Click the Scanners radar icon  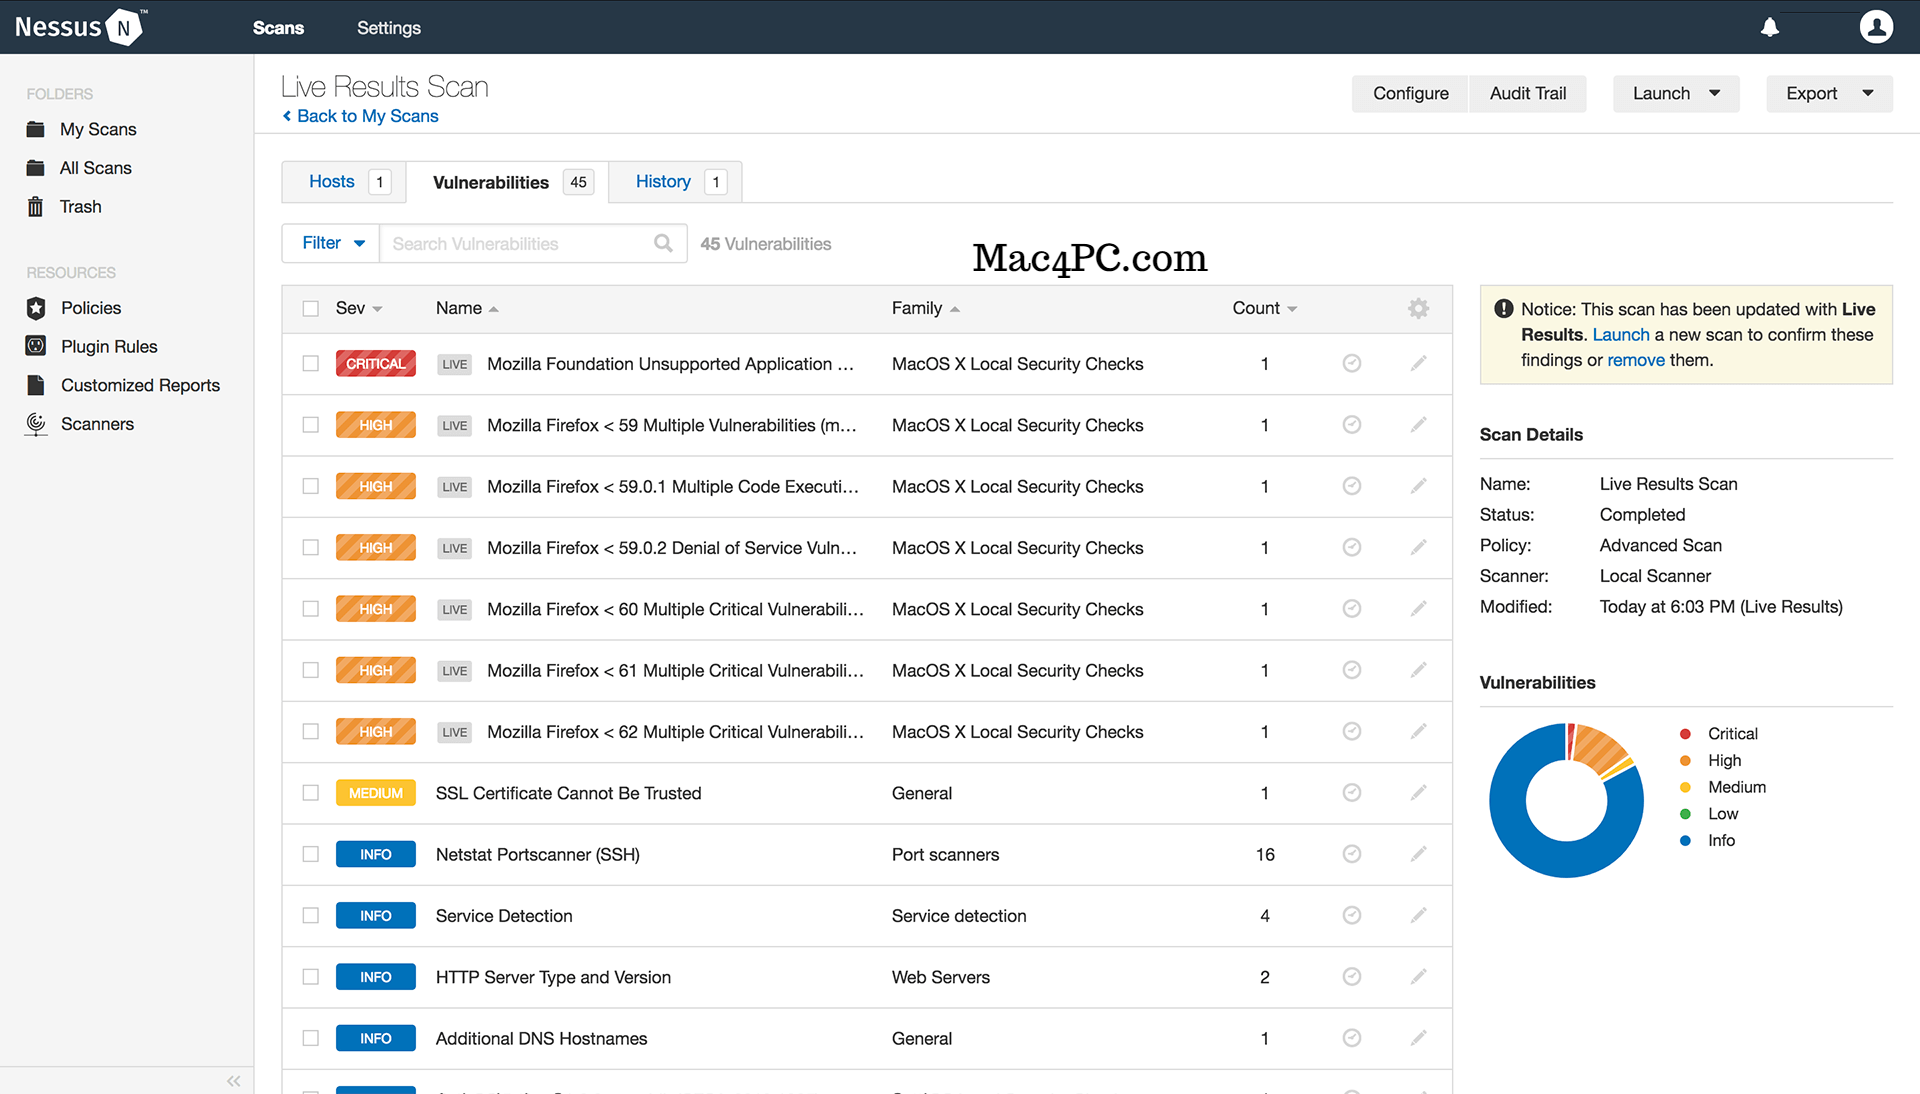click(x=36, y=424)
